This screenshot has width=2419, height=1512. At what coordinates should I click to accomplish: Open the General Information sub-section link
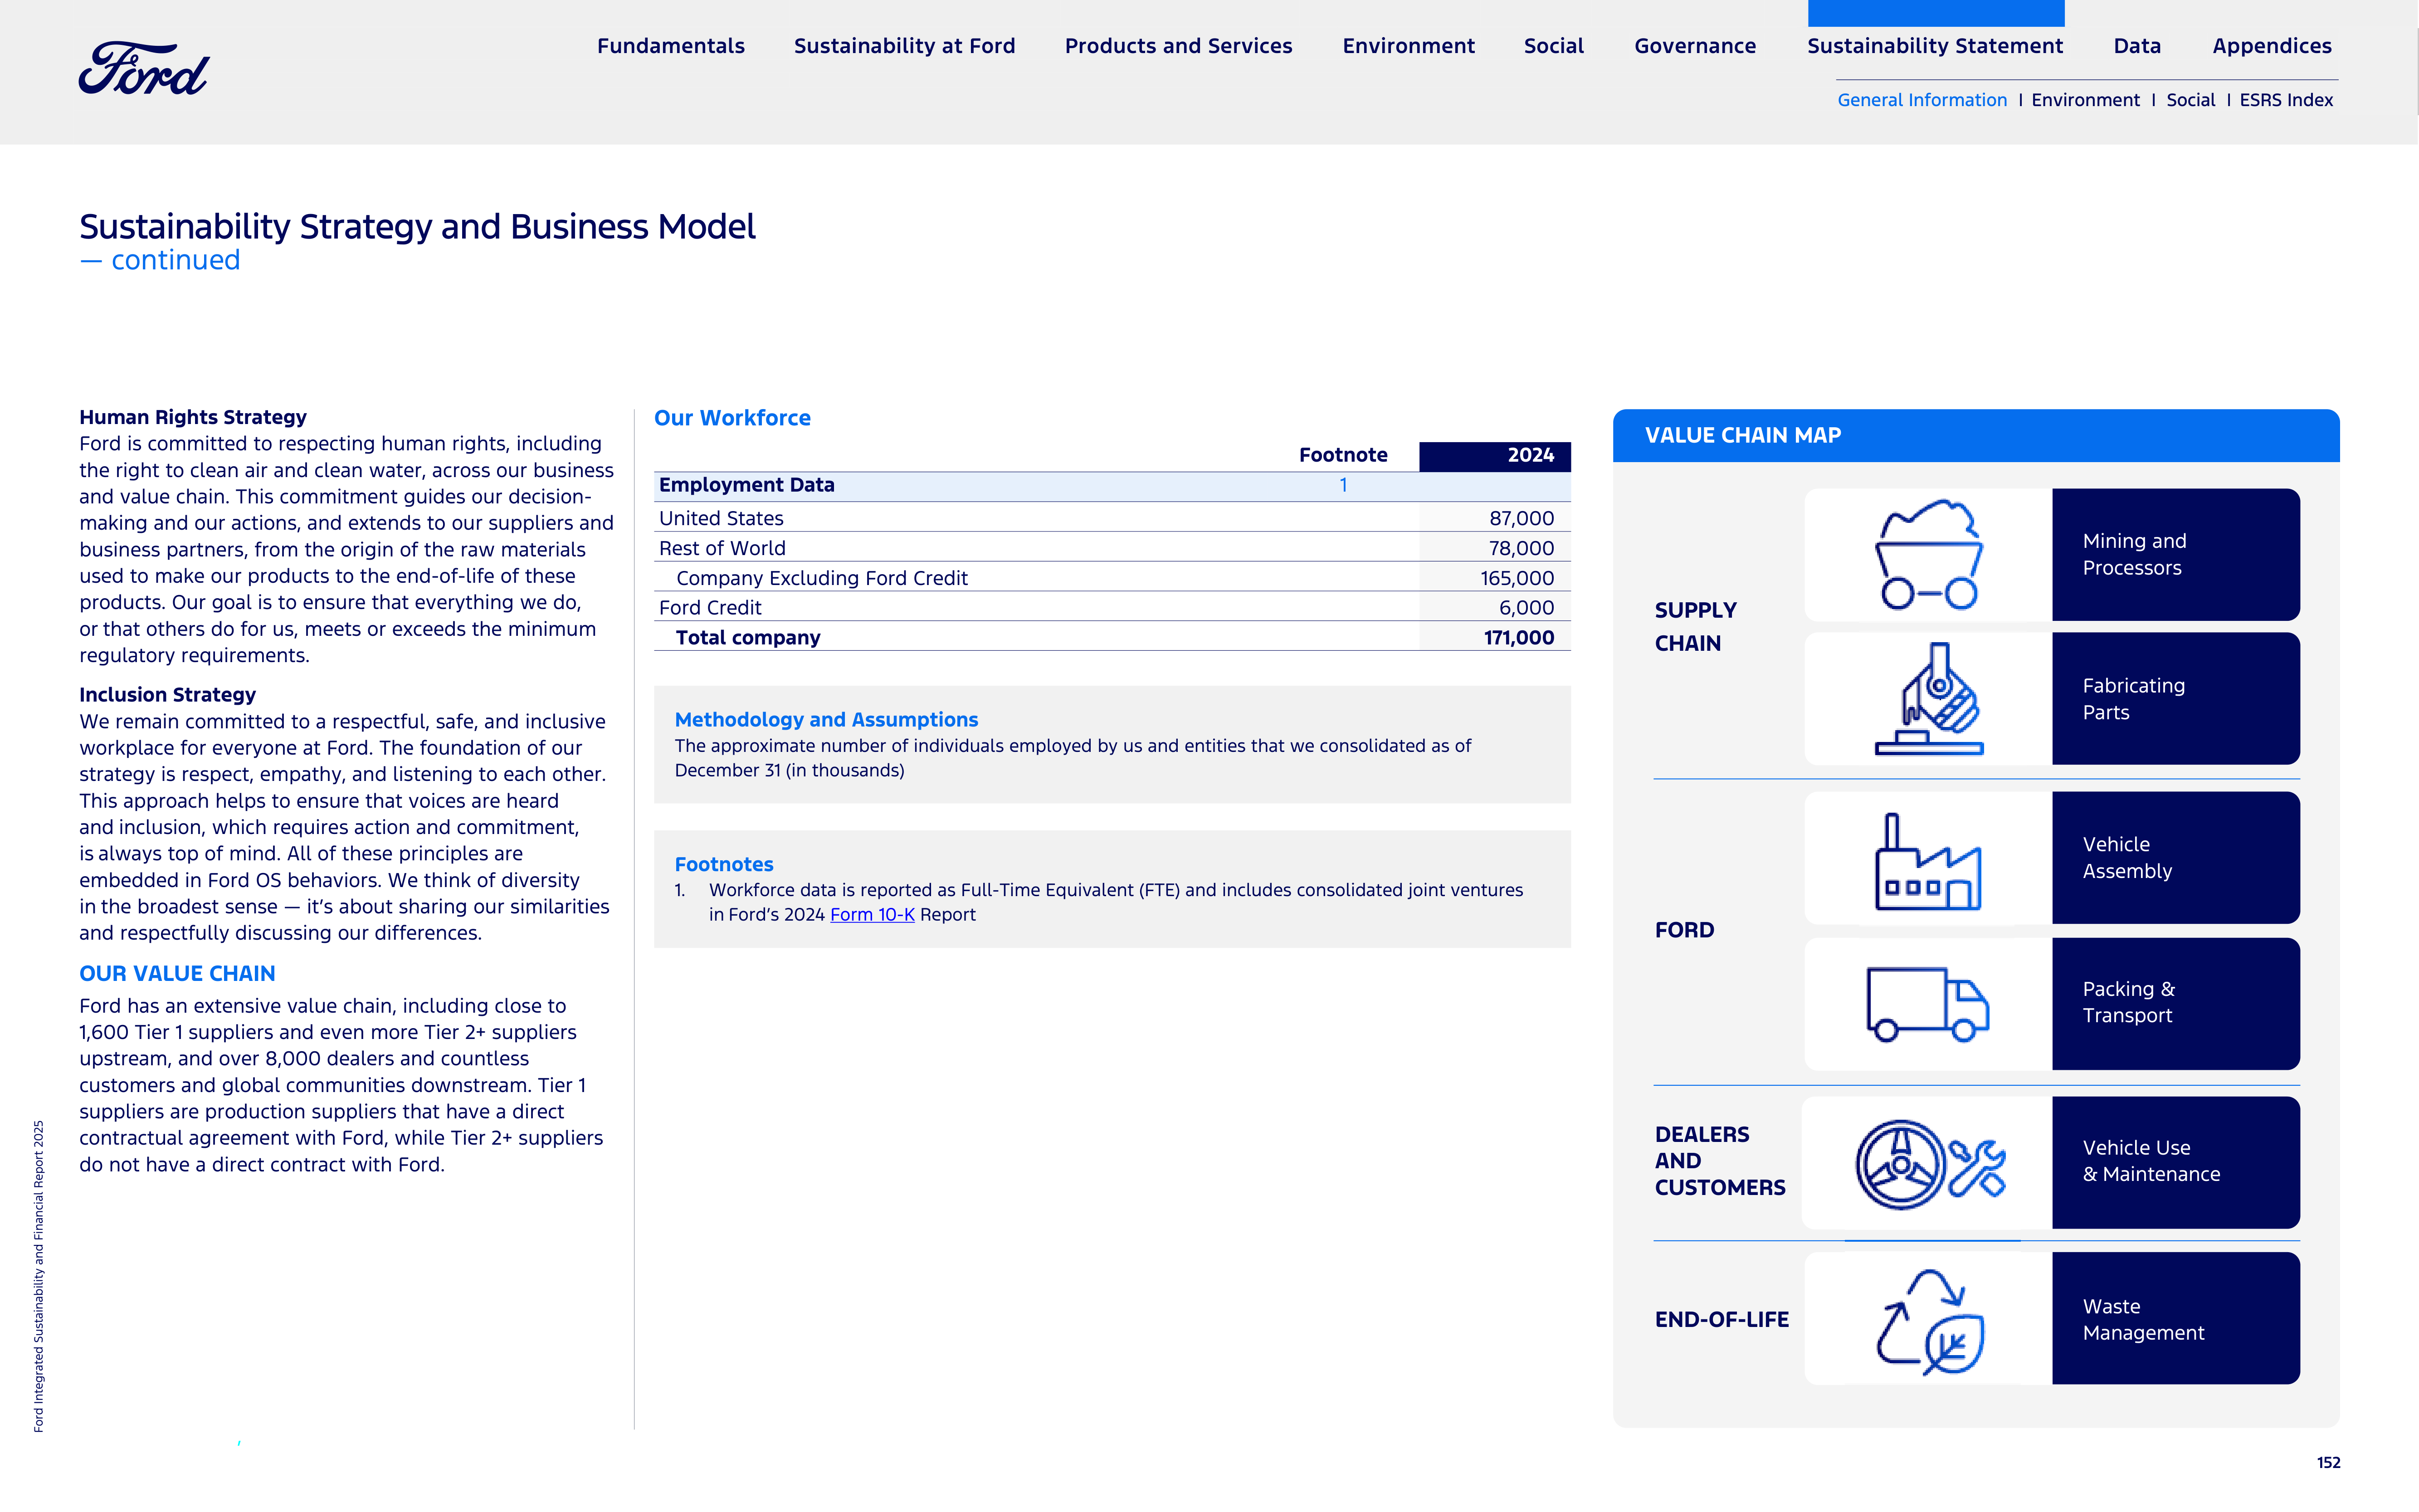pos(1922,100)
